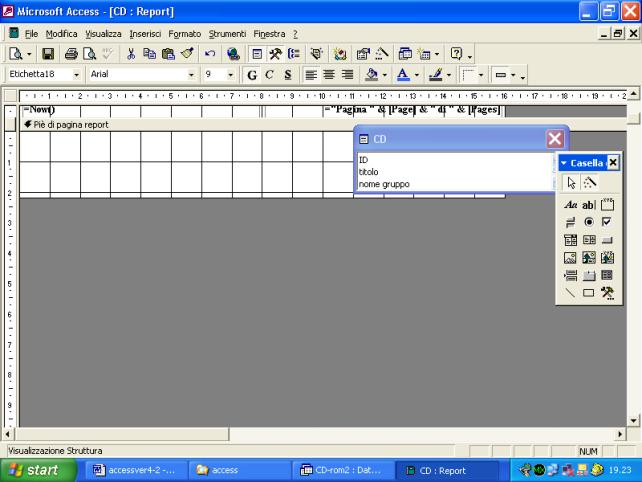This screenshot has height=482, width=642.
Task: Click the Save icon in toolbar
Action: tap(47, 53)
